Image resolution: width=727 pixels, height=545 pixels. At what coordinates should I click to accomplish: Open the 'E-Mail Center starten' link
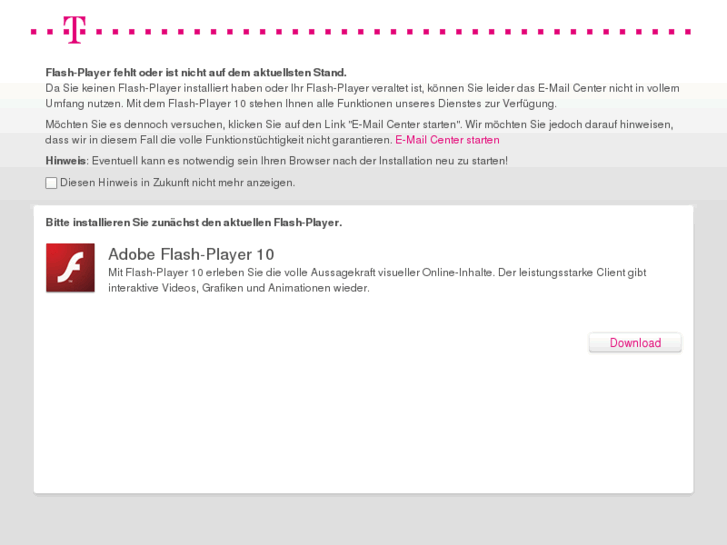point(447,140)
